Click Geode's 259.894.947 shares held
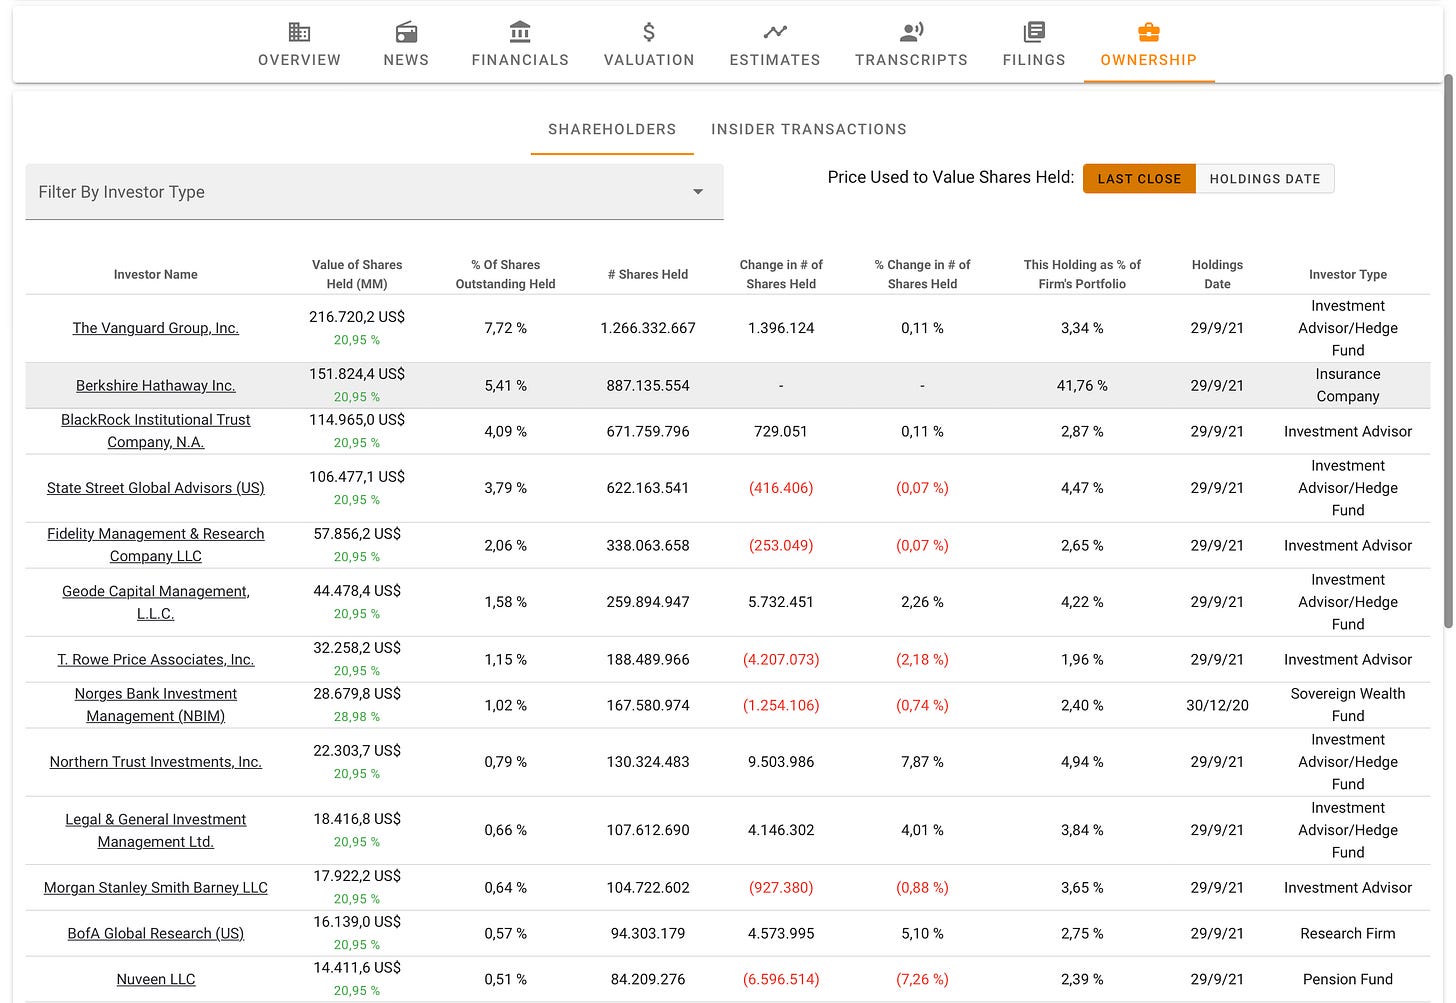Viewport: 1456px width, 1003px height. 648,602
